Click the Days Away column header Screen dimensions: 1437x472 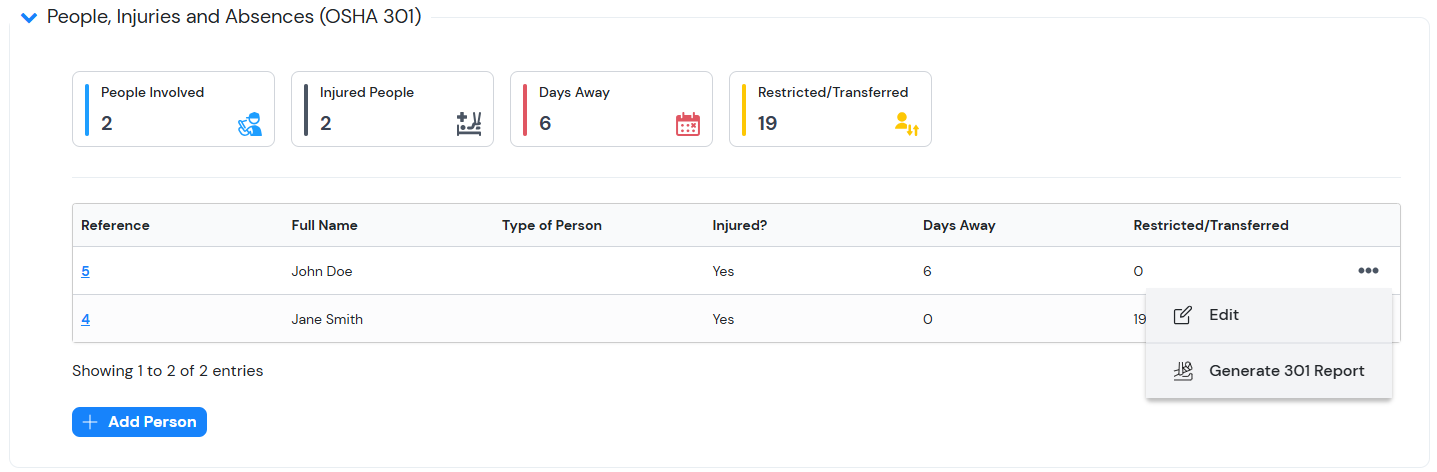click(958, 226)
